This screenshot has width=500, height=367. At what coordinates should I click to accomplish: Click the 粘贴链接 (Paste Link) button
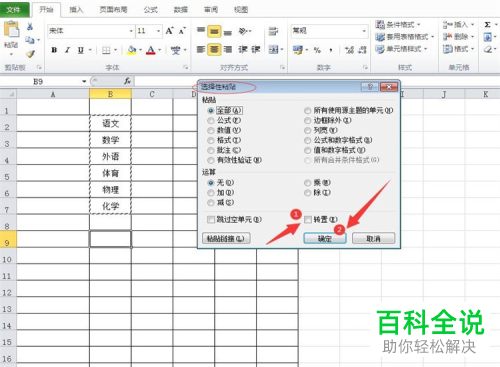[x=226, y=239]
